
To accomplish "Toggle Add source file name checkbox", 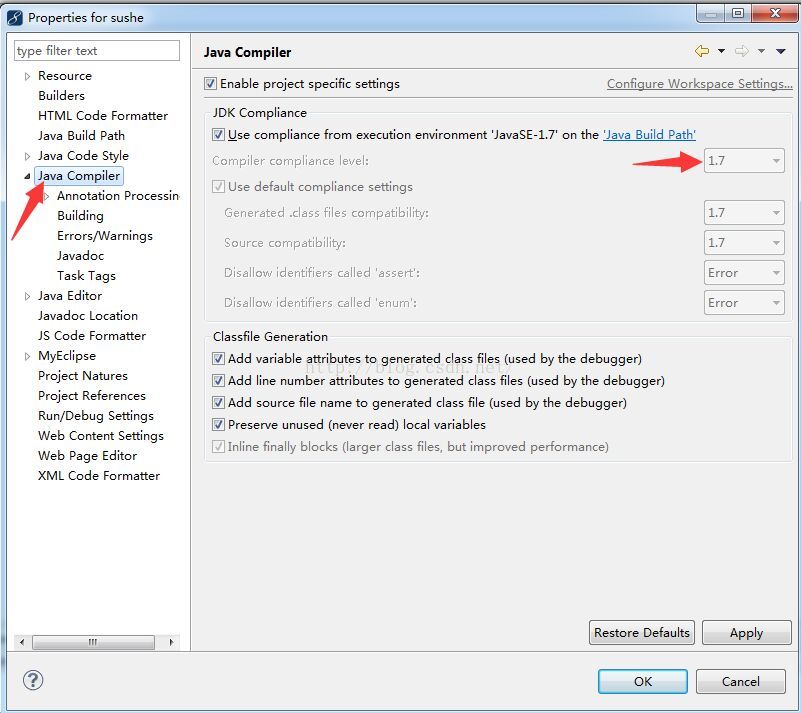I will tap(218, 402).
